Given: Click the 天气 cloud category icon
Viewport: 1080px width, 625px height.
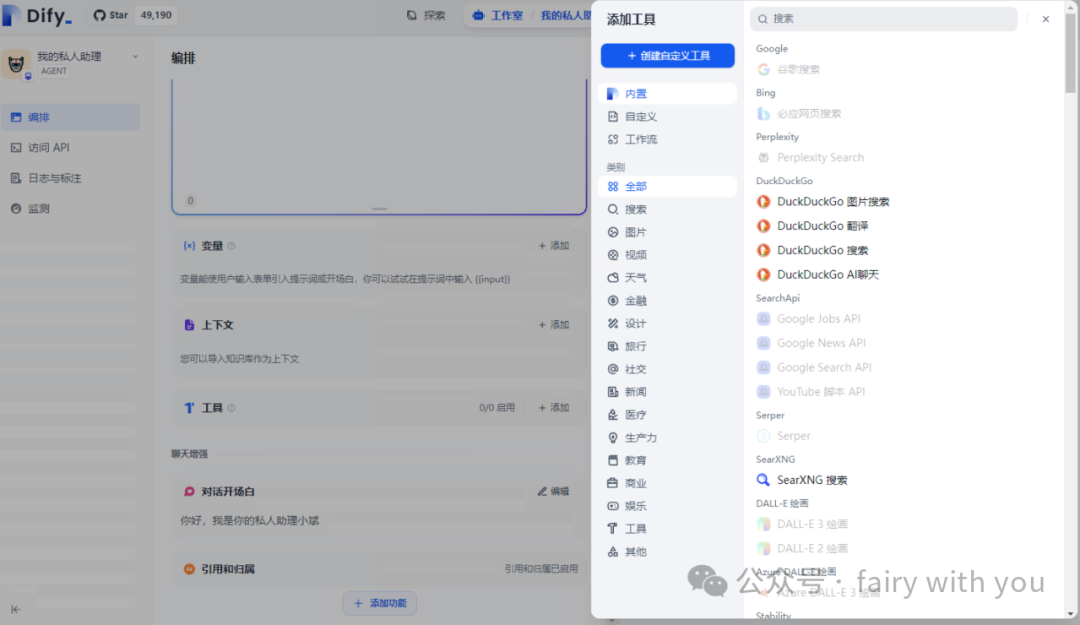Looking at the screenshot, I should pos(614,278).
